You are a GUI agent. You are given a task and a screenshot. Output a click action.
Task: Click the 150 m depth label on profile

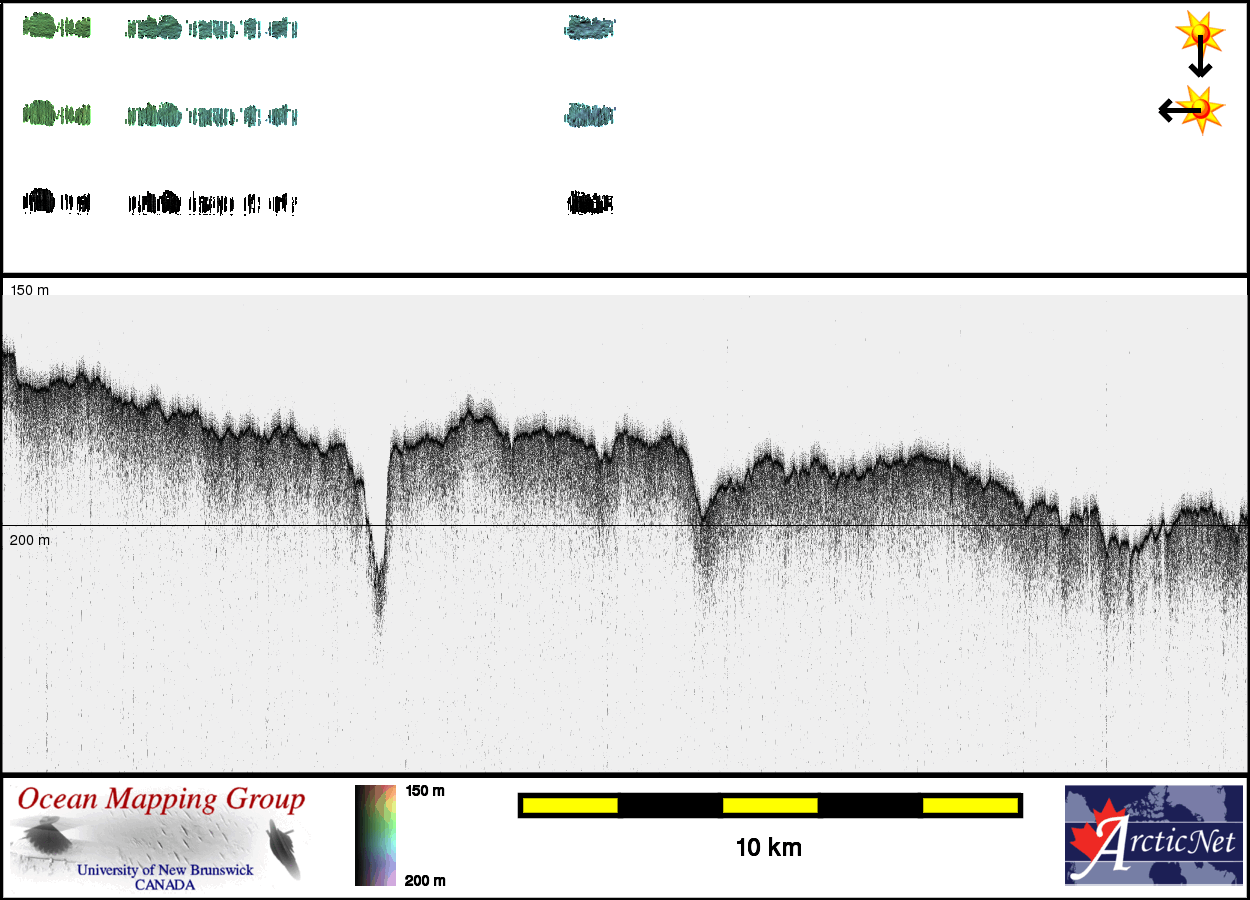pyautogui.click(x=29, y=290)
